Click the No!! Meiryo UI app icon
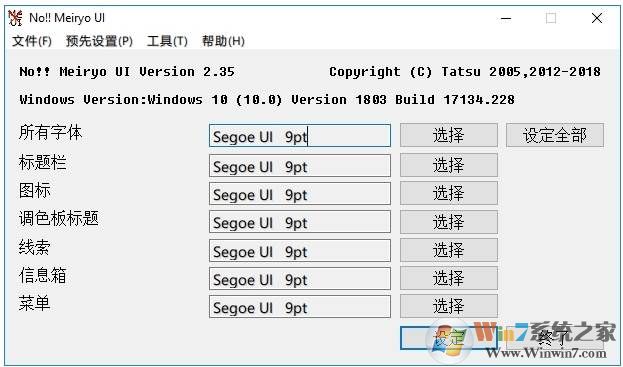This screenshot has height=367, width=623. pos(15,18)
